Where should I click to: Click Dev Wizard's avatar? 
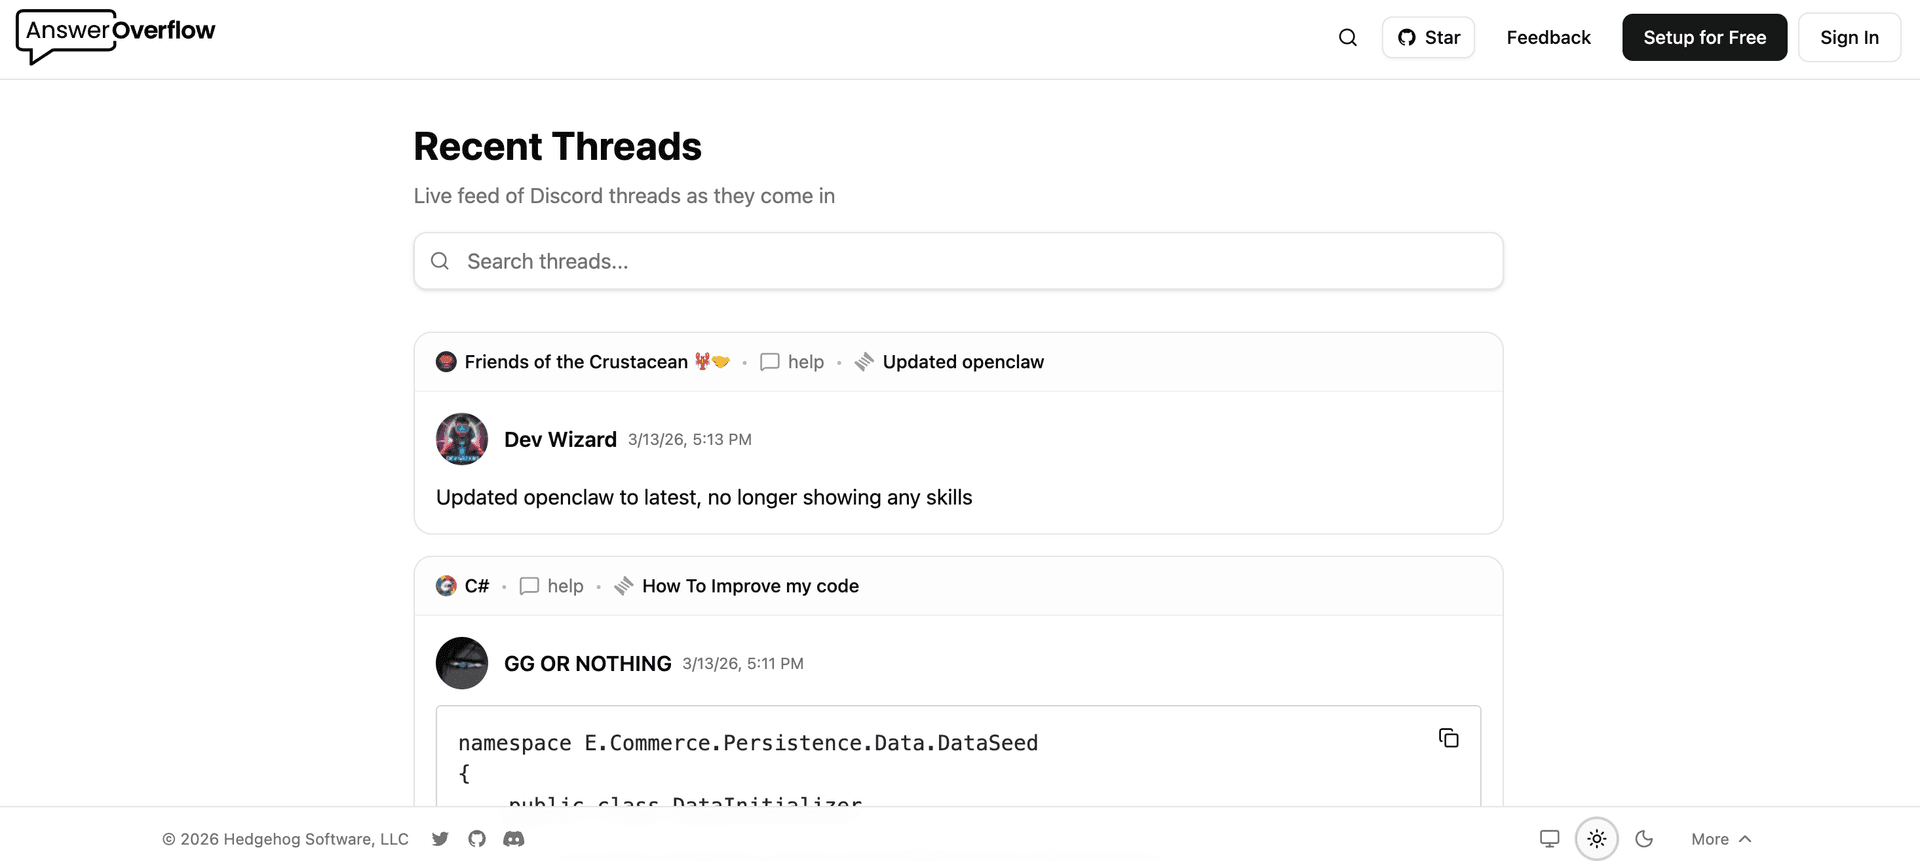point(462,439)
